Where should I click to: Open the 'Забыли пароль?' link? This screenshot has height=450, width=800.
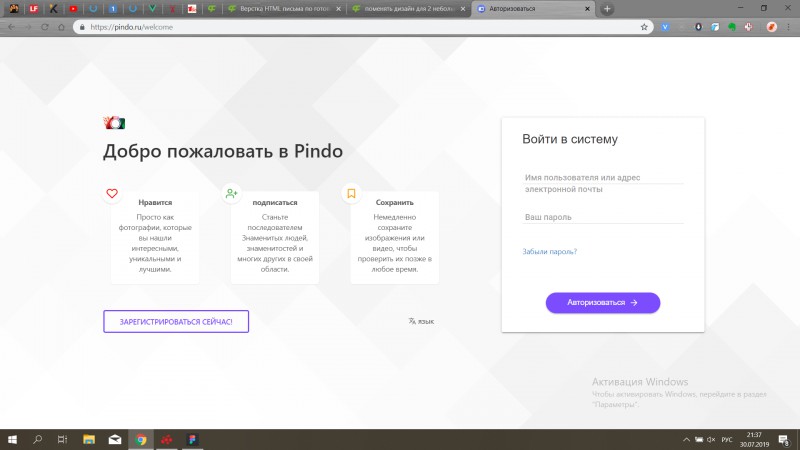(549, 252)
